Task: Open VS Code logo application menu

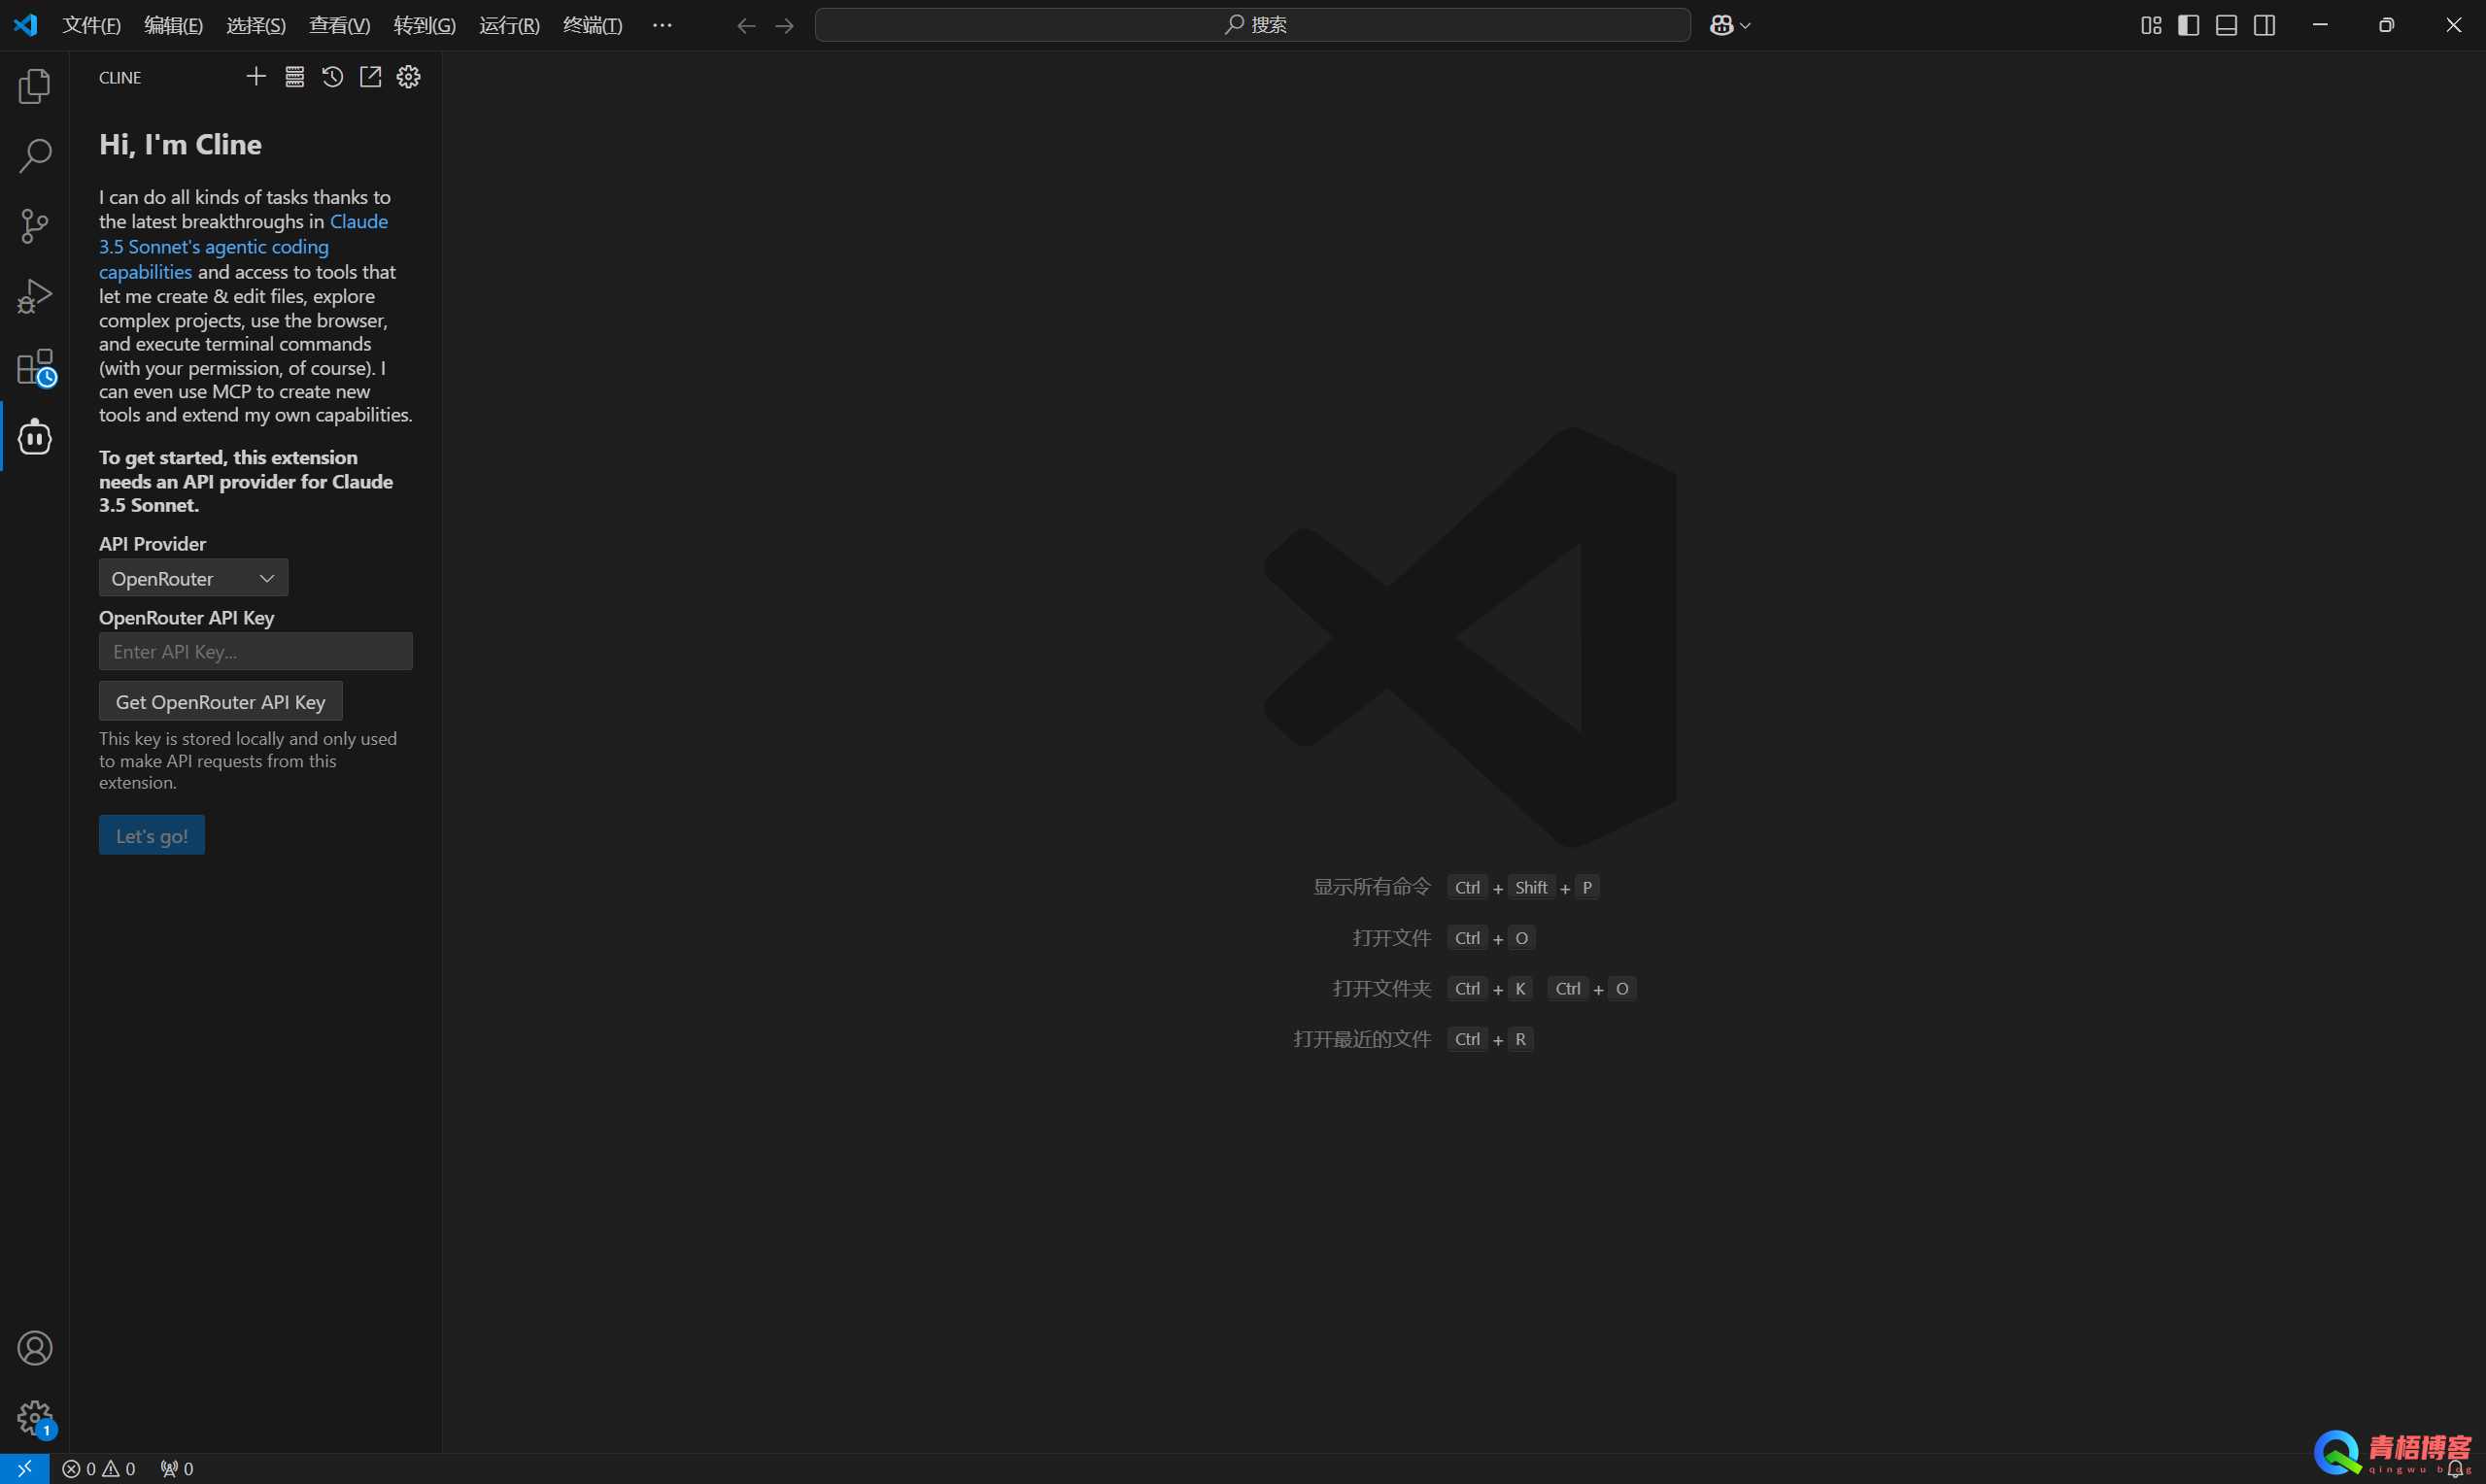Action: [25, 25]
